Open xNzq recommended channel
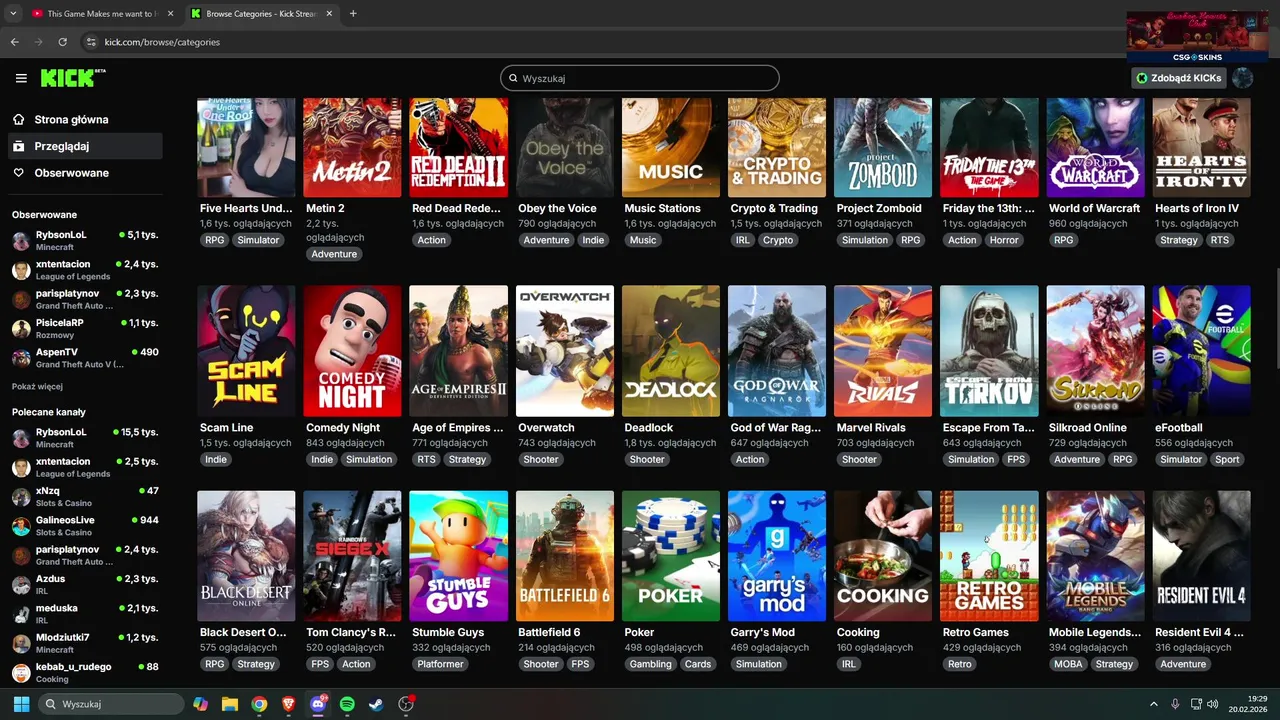 [84, 497]
